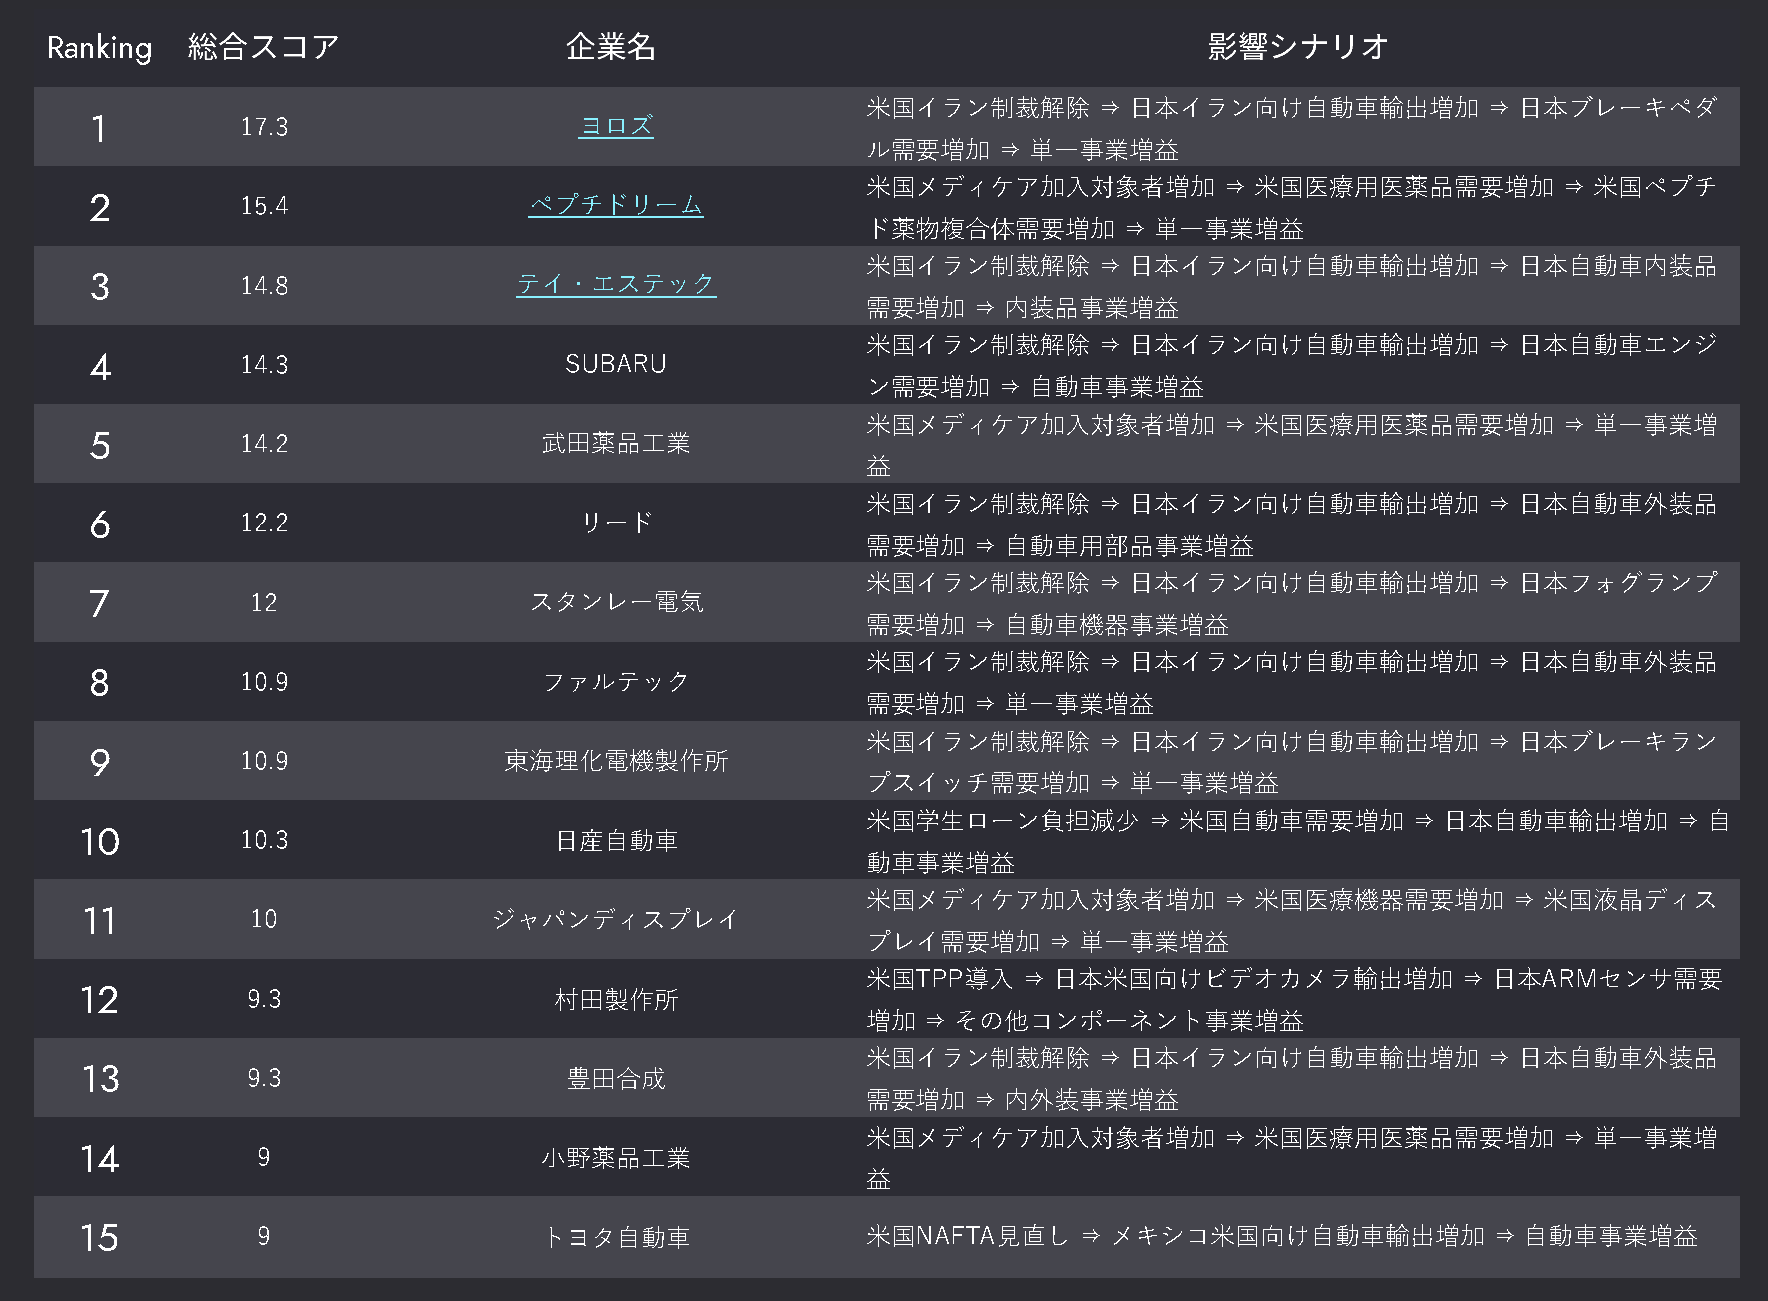Screen dimensions: 1768x1301
Task: Click the scenario mentioning ブレーキランプスイッチ
Action: [1291, 762]
